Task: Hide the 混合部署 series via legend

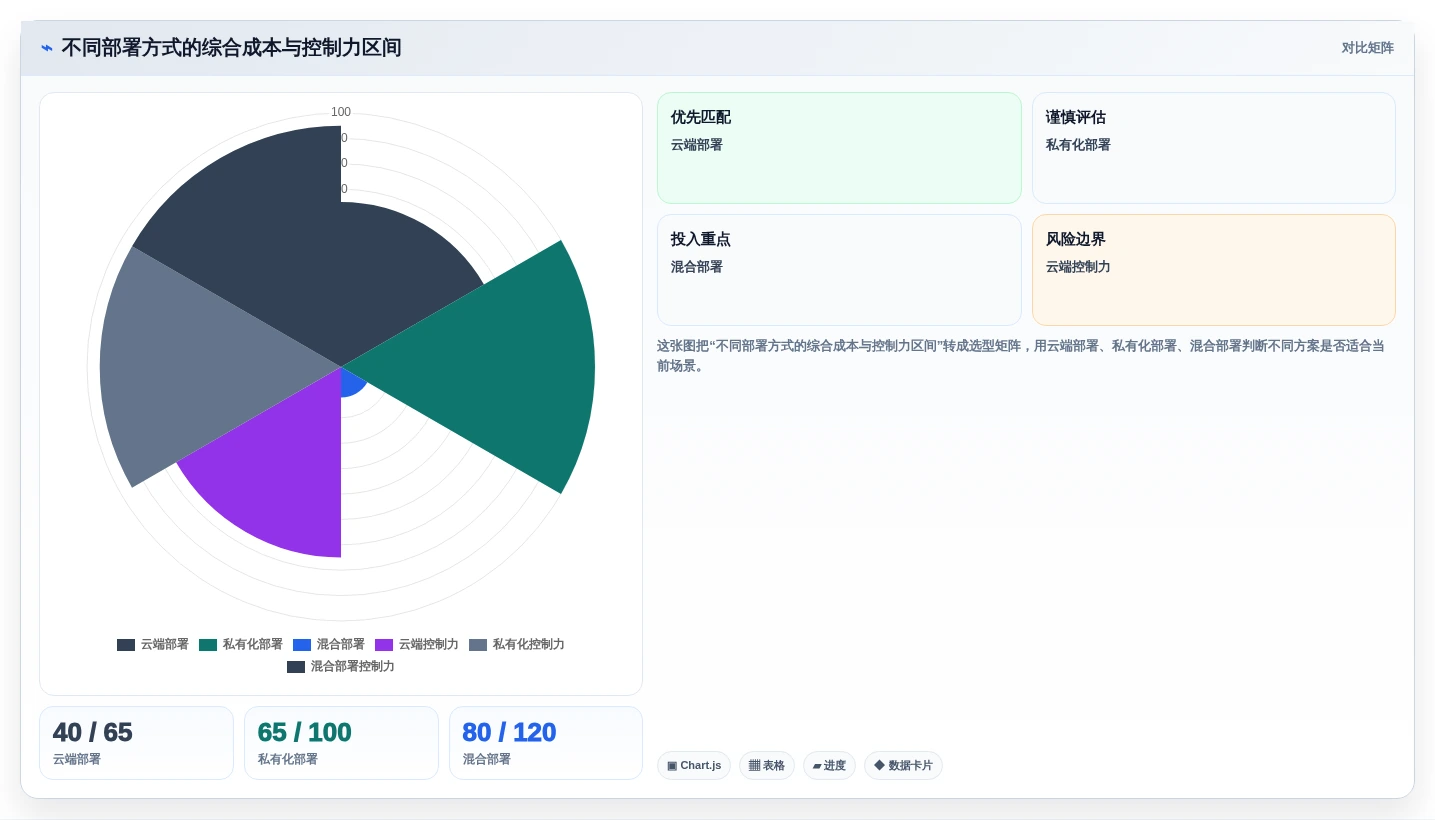Action: click(x=329, y=645)
